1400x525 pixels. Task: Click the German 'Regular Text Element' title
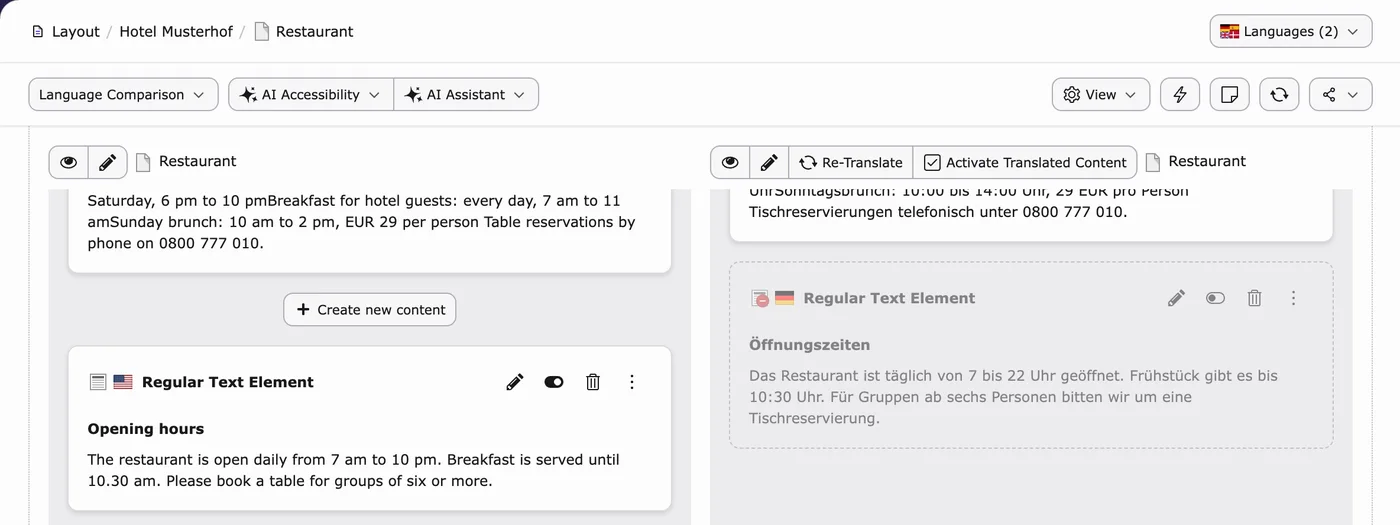point(889,298)
